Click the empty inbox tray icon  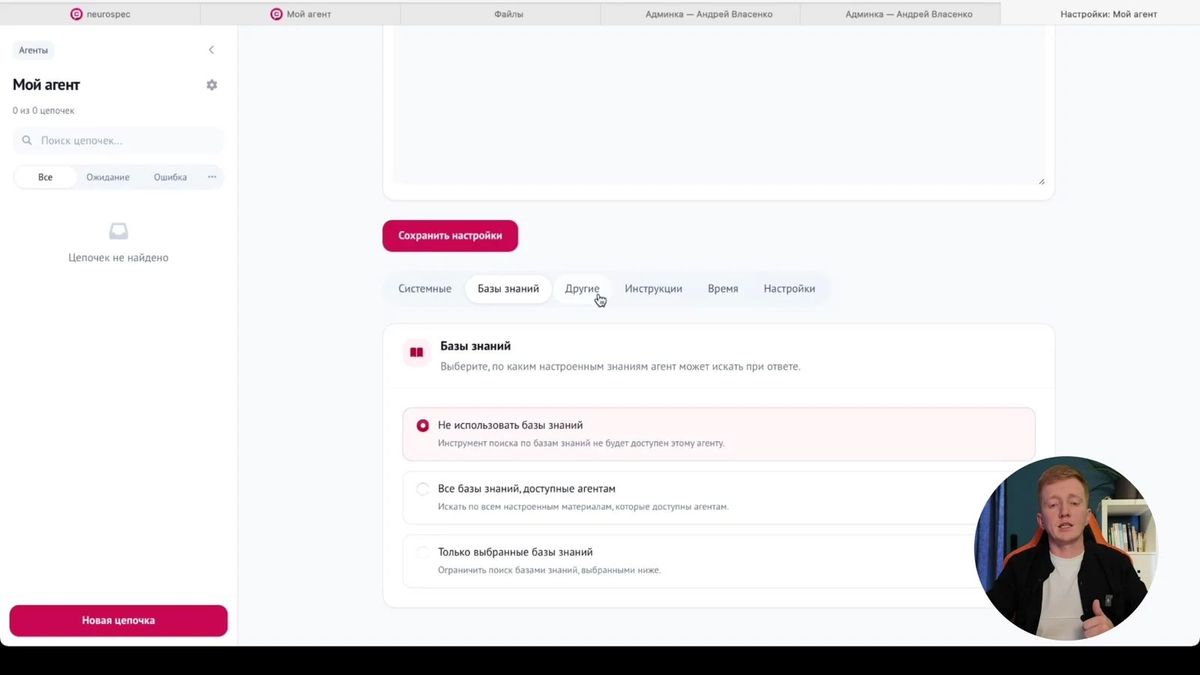tap(118, 231)
